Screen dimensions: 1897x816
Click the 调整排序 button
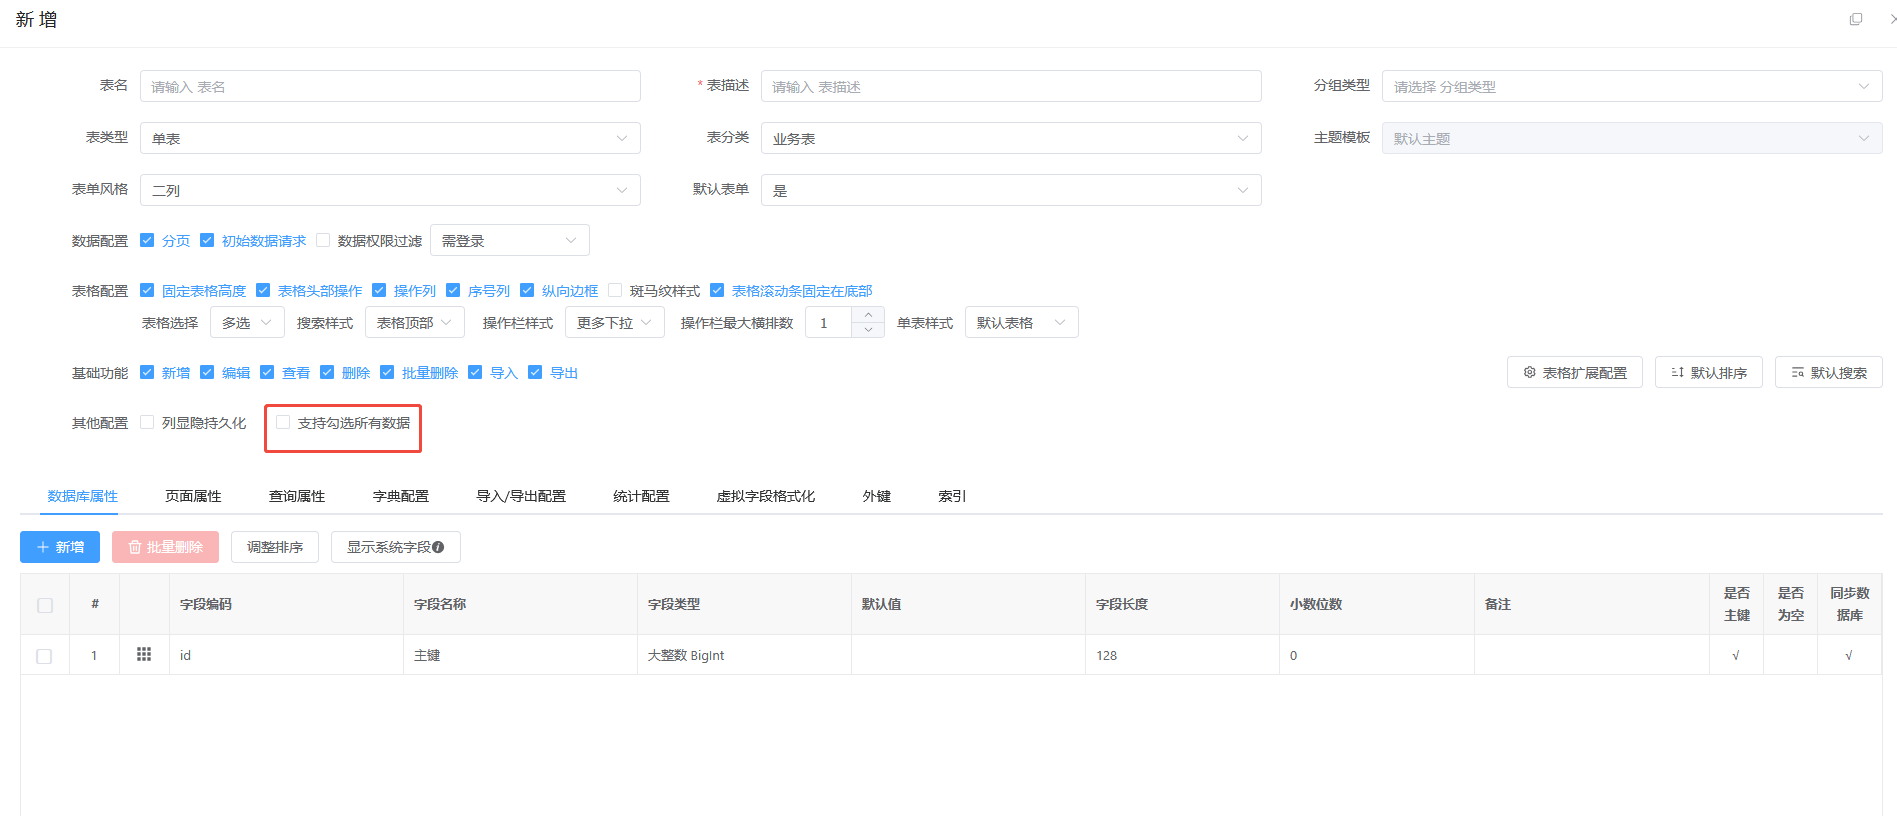[275, 547]
